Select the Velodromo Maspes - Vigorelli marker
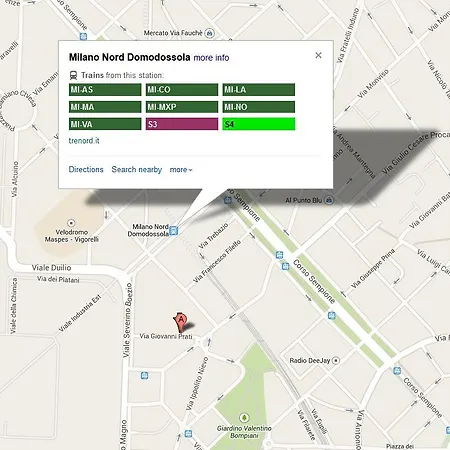This screenshot has height=450, width=450. [x=71, y=223]
